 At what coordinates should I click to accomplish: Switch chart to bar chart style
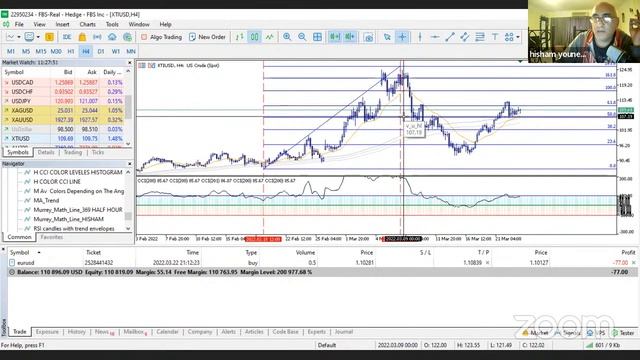point(239,37)
